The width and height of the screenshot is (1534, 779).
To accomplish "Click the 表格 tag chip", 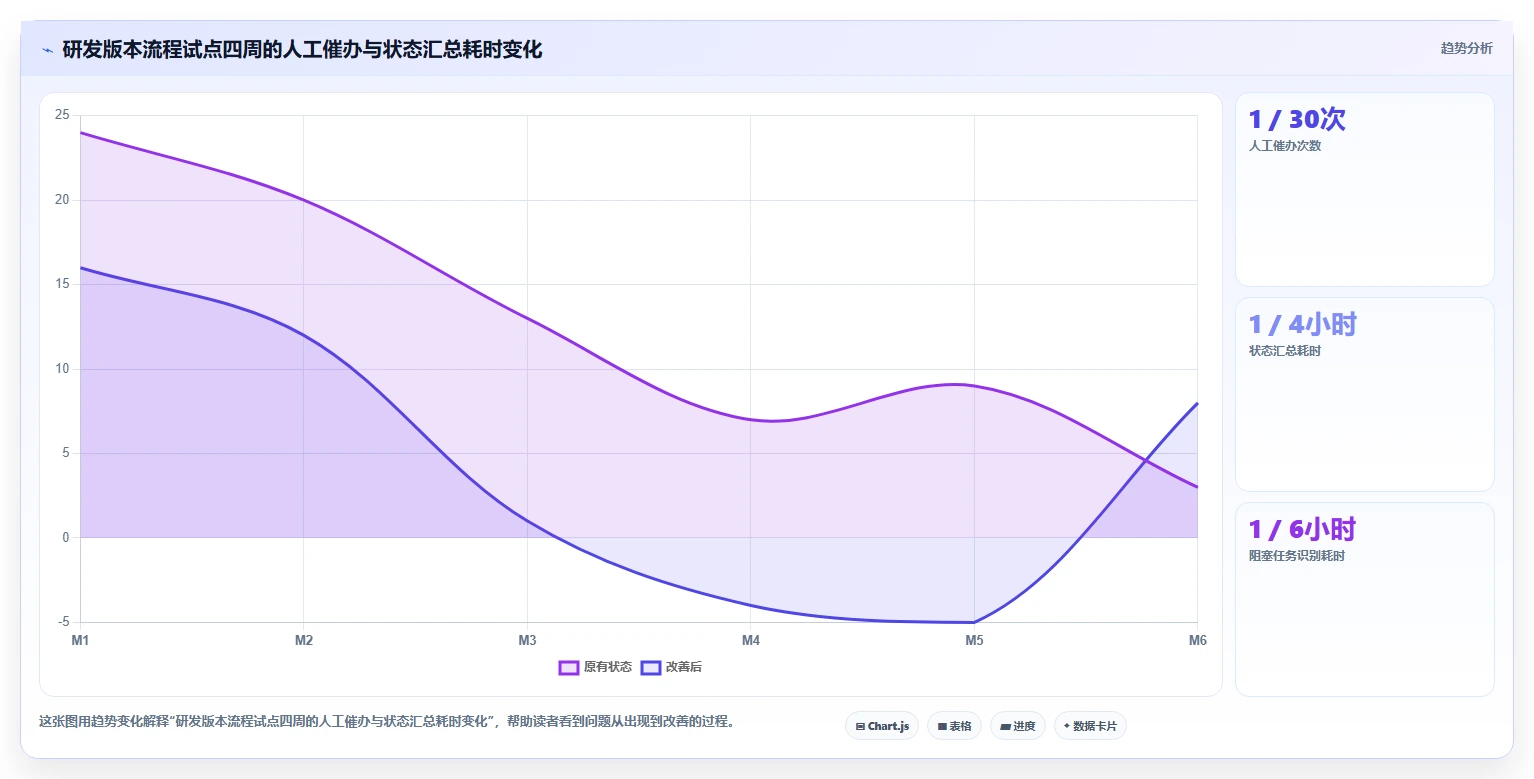I will pyautogui.click(x=954, y=726).
